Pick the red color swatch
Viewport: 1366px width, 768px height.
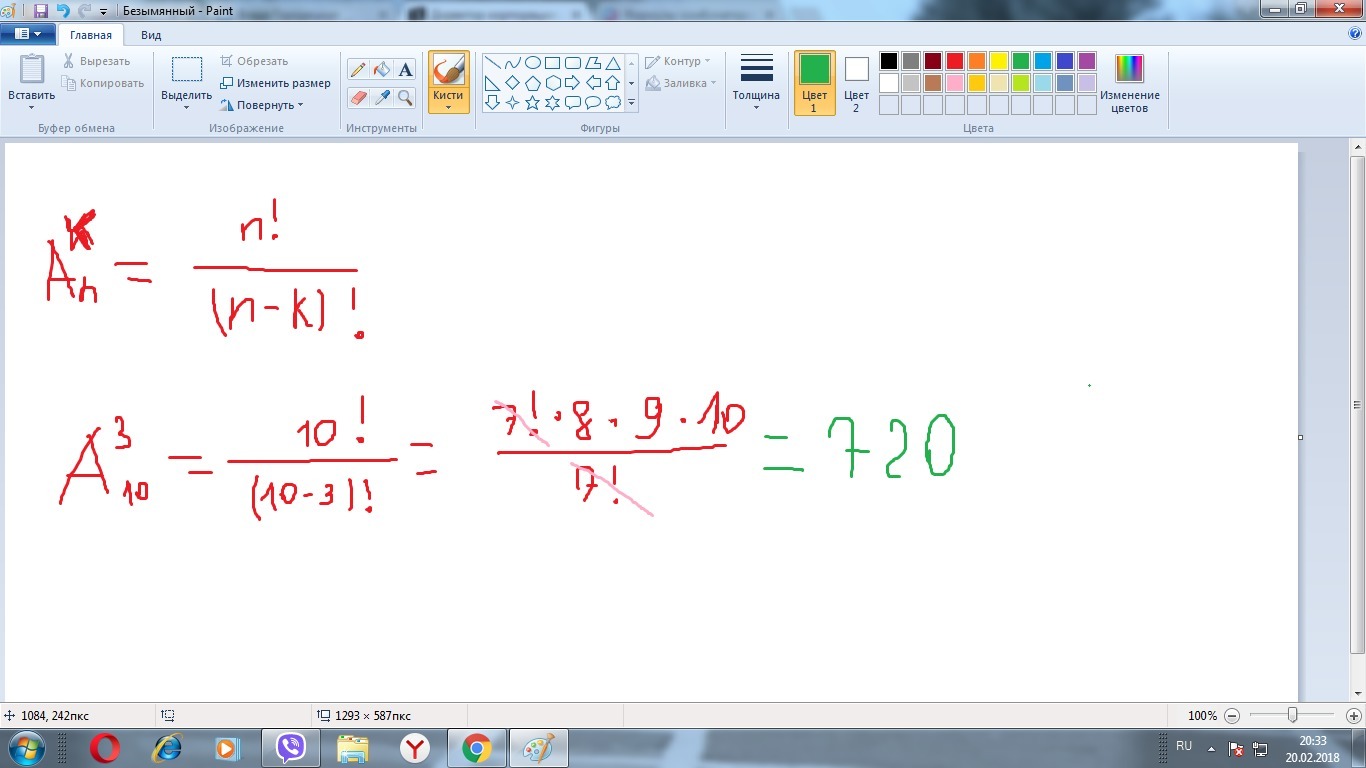(954, 61)
